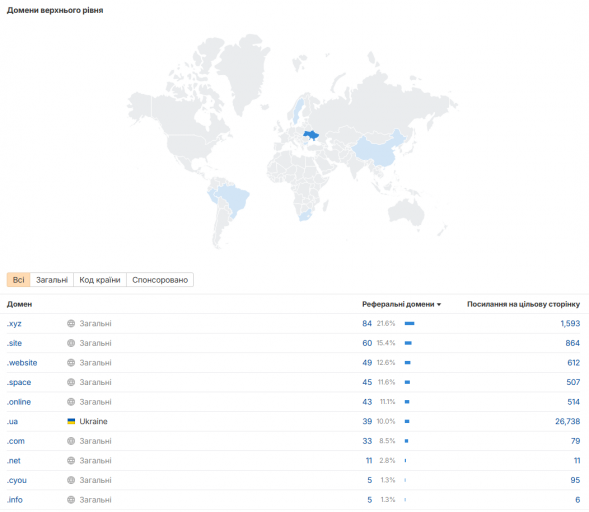Click the 10.0% percentage value
589x512 pixels.
tap(386, 421)
